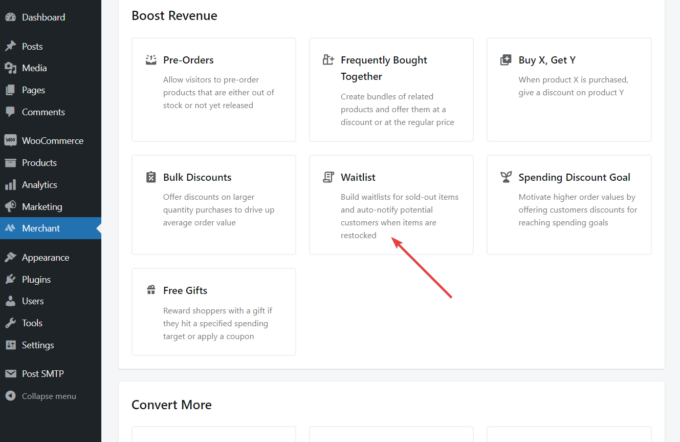Viewport: 680px width, 442px height.
Task: Click the WooCommerce sidebar icon
Action: (x=10, y=141)
